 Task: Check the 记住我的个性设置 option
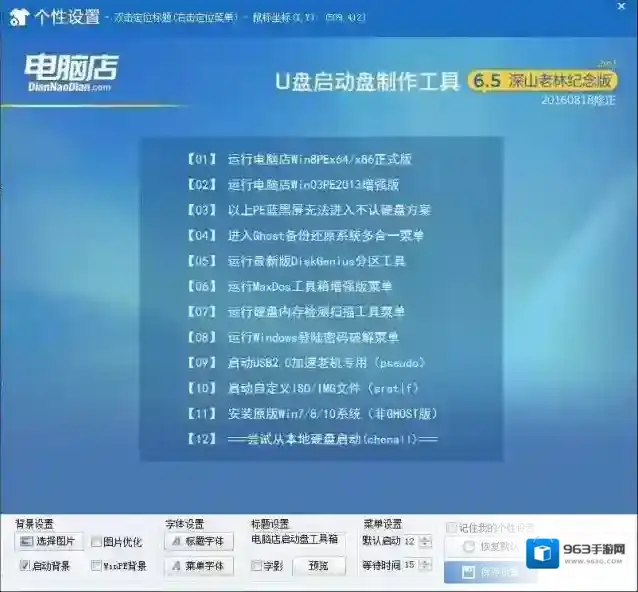(x=452, y=527)
